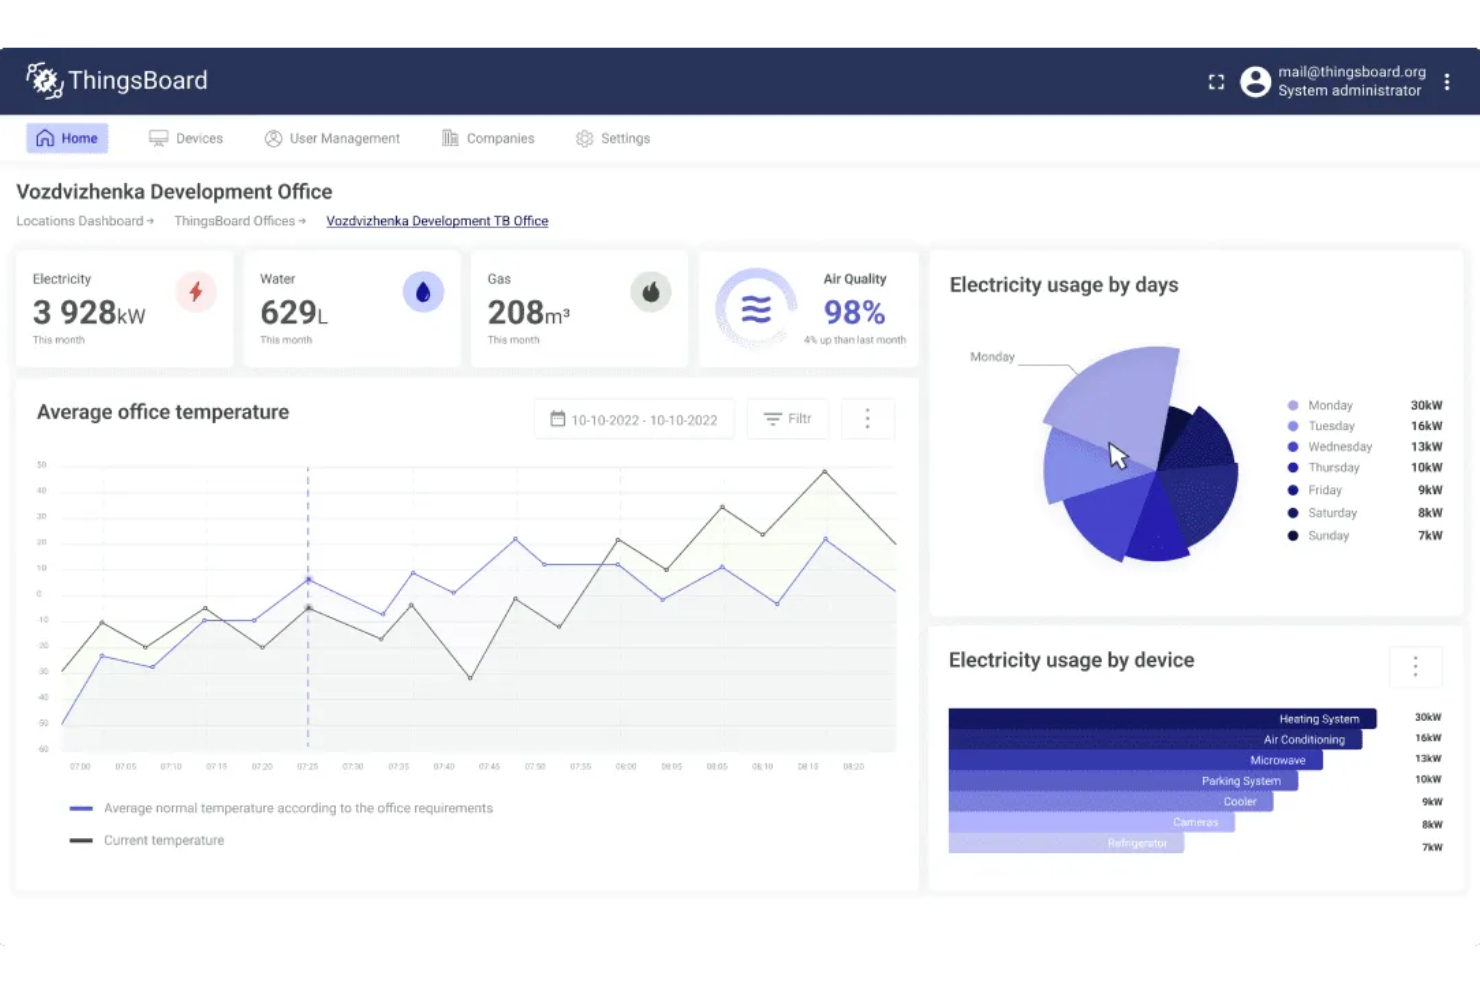Open the kebab menu beside System administrator

1447,81
